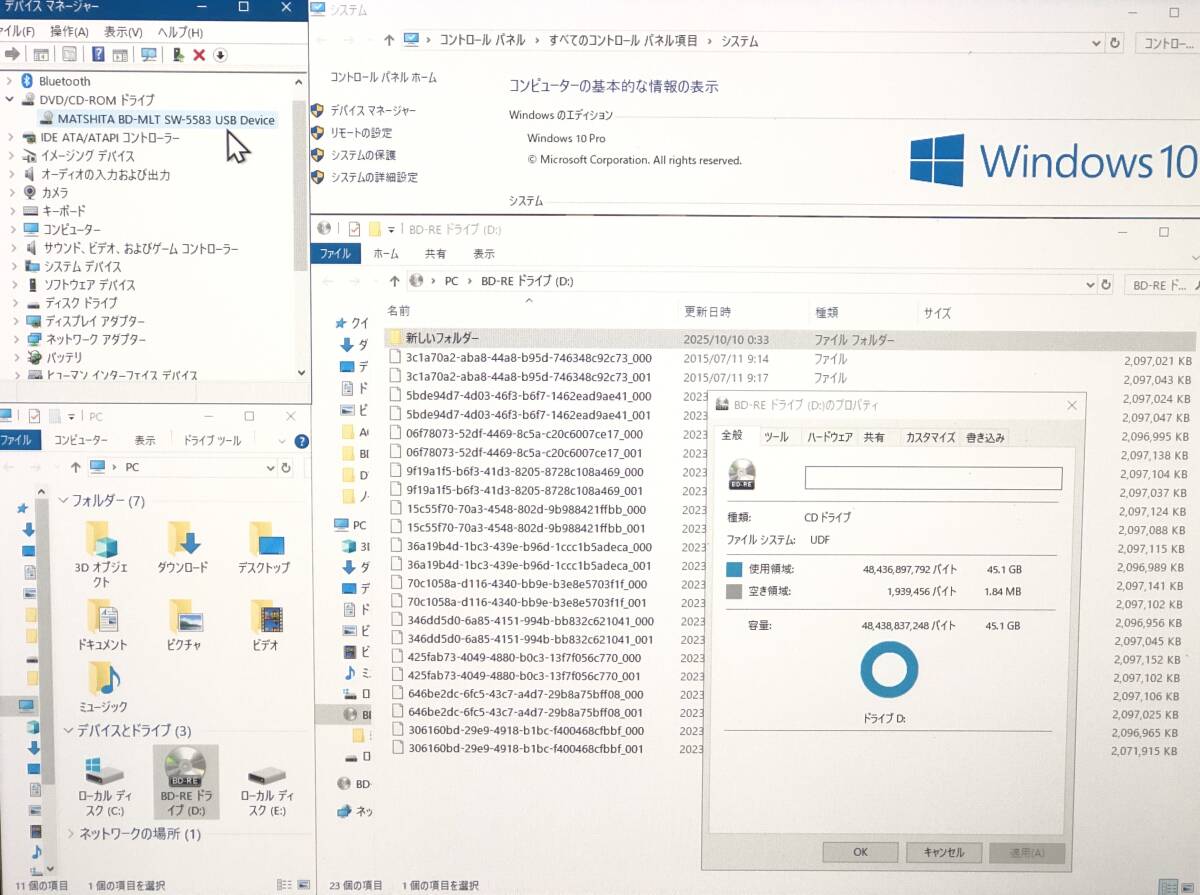The image size is (1200, 895).
Task: Click the update driver icon in Device Manager toolbar
Action: (x=177, y=55)
